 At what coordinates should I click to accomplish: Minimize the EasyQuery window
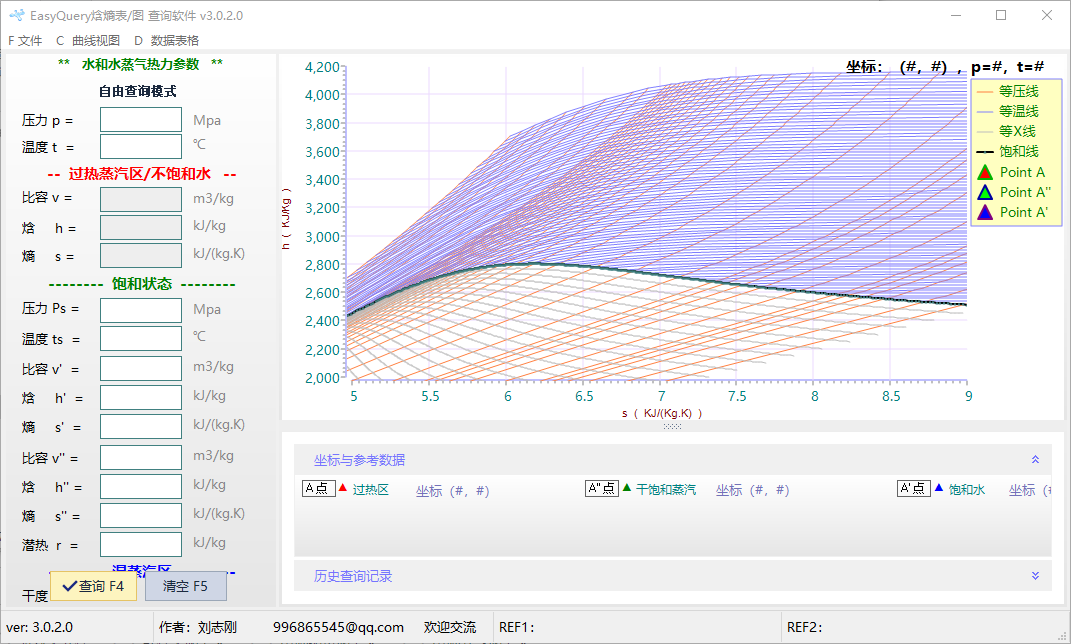click(956, 15)
